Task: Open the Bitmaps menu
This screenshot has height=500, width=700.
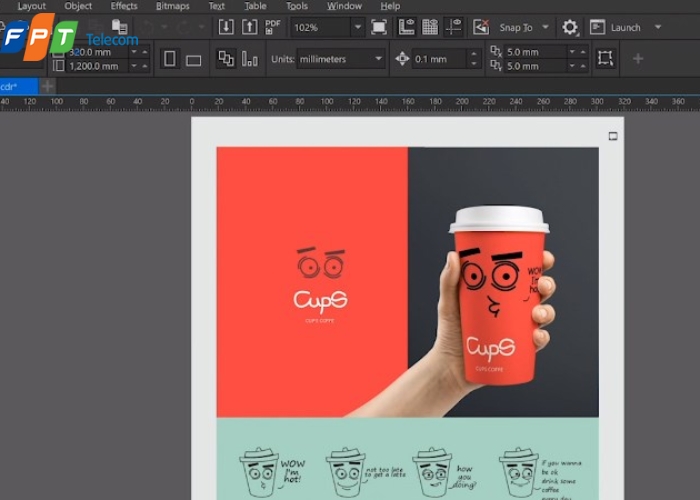Action: tap(173, 6)
